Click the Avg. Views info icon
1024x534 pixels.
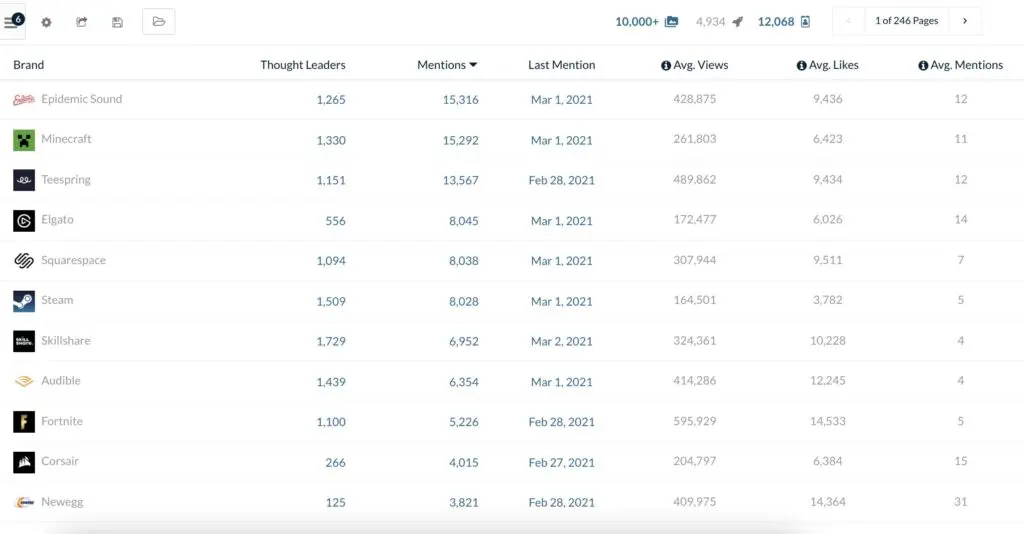(x=666, y=66)
